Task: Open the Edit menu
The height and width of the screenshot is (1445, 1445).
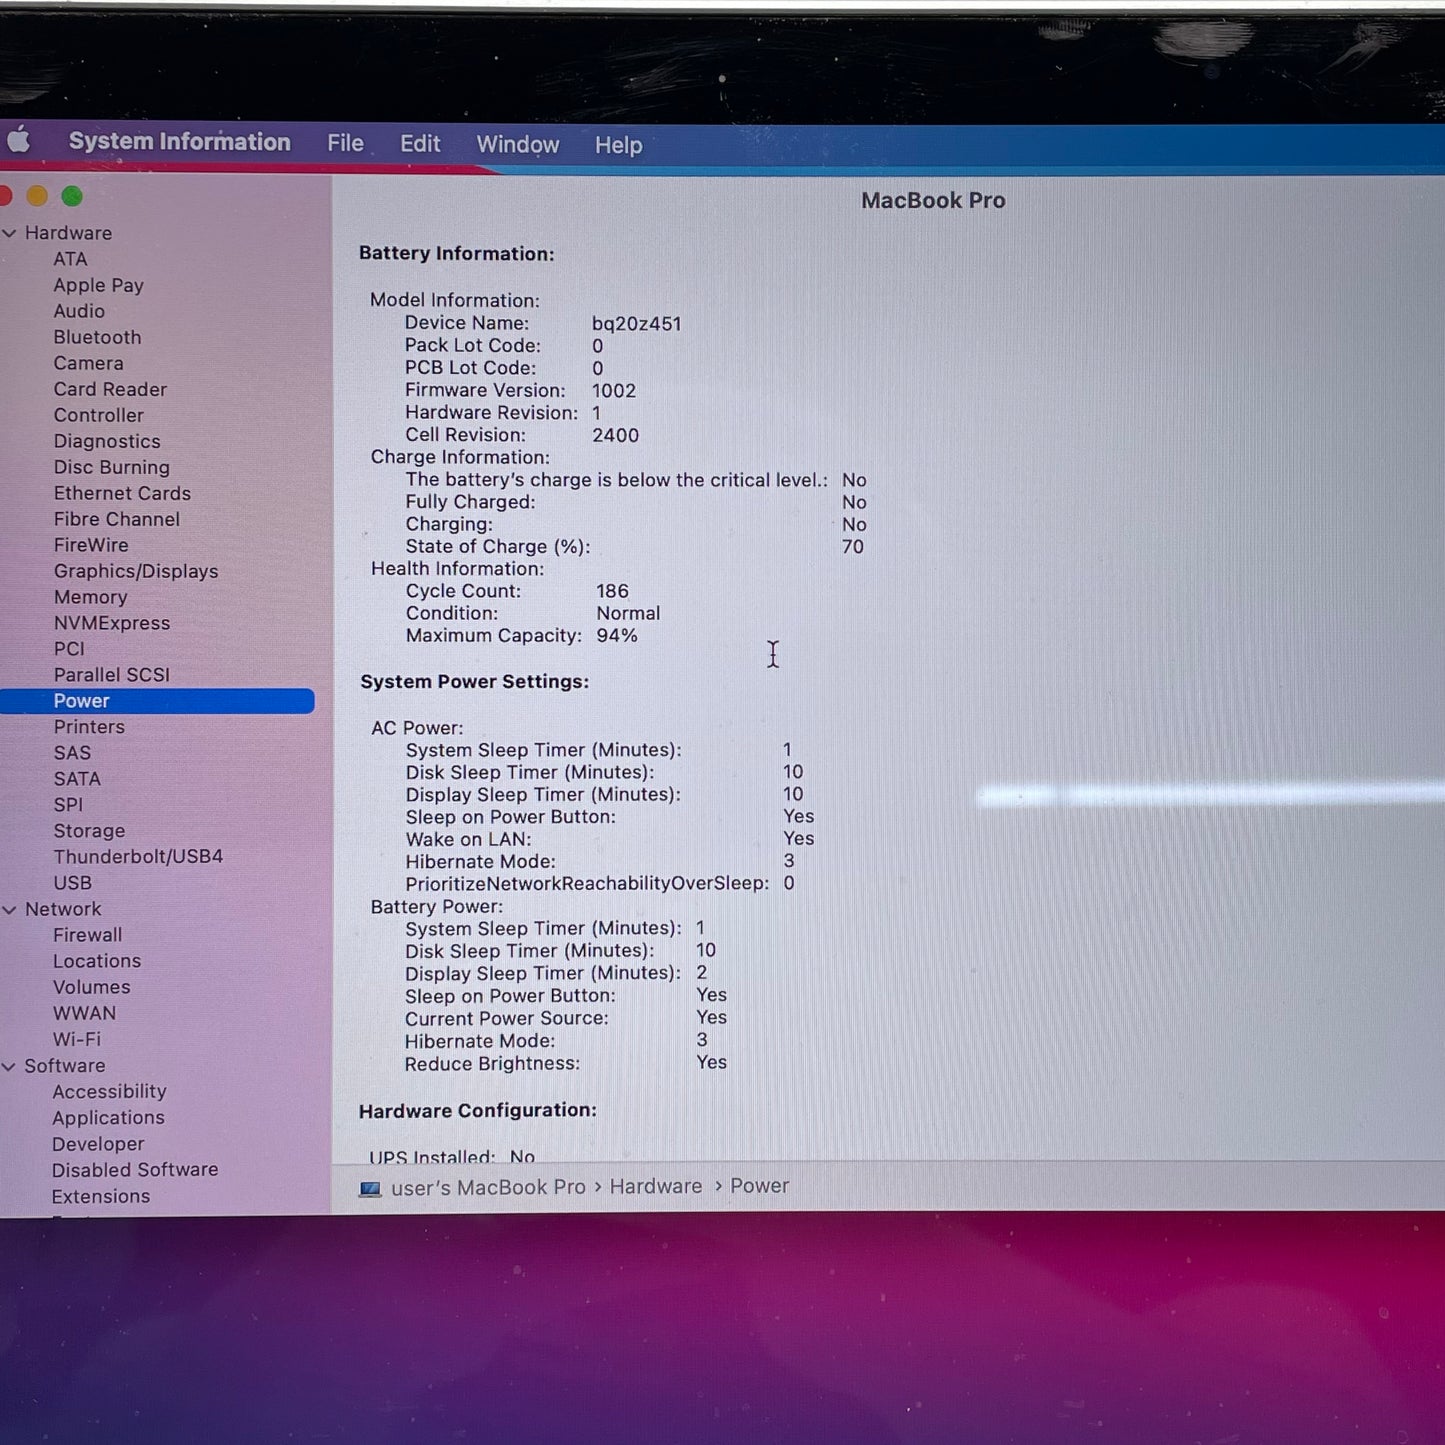Action: tap(420, 144)
